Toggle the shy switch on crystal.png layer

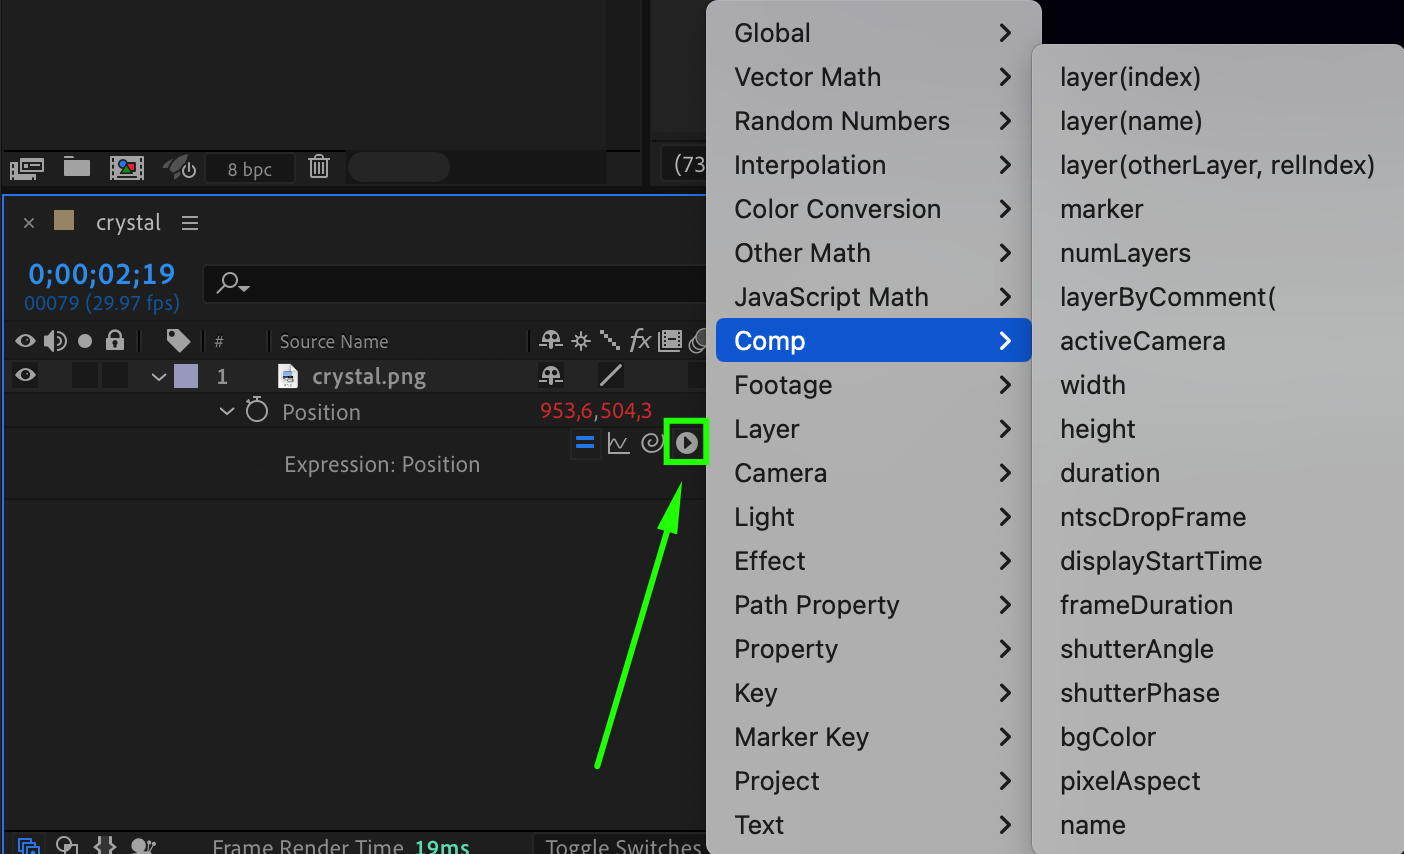551,376
